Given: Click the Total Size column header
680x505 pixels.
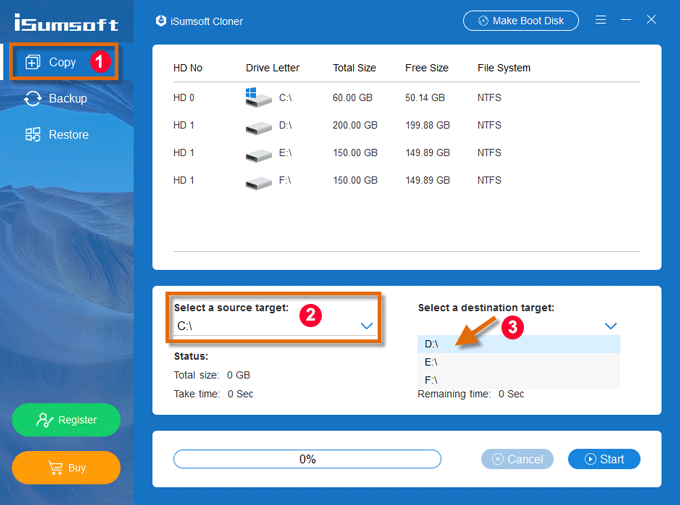Looking at the screenshot, I should pyautogui.click(x=354, y=68).
